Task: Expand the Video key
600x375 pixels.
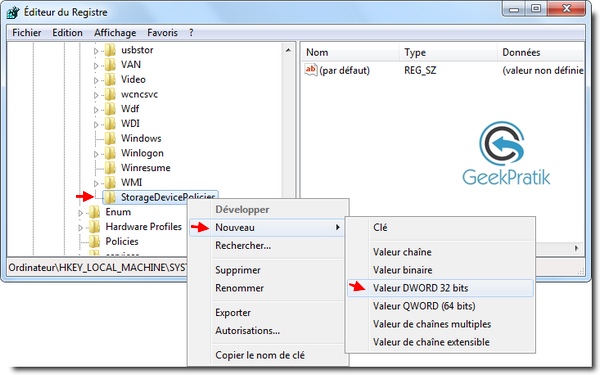Action: [96, 80]
